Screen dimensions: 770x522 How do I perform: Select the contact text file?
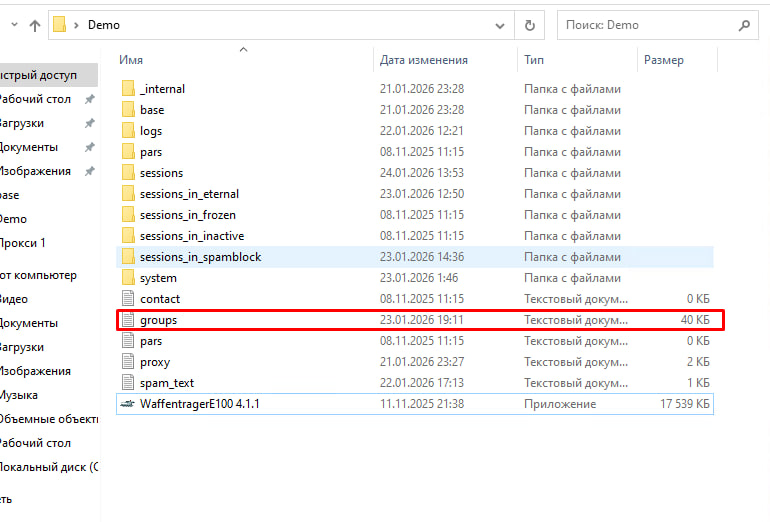point(159,299)
